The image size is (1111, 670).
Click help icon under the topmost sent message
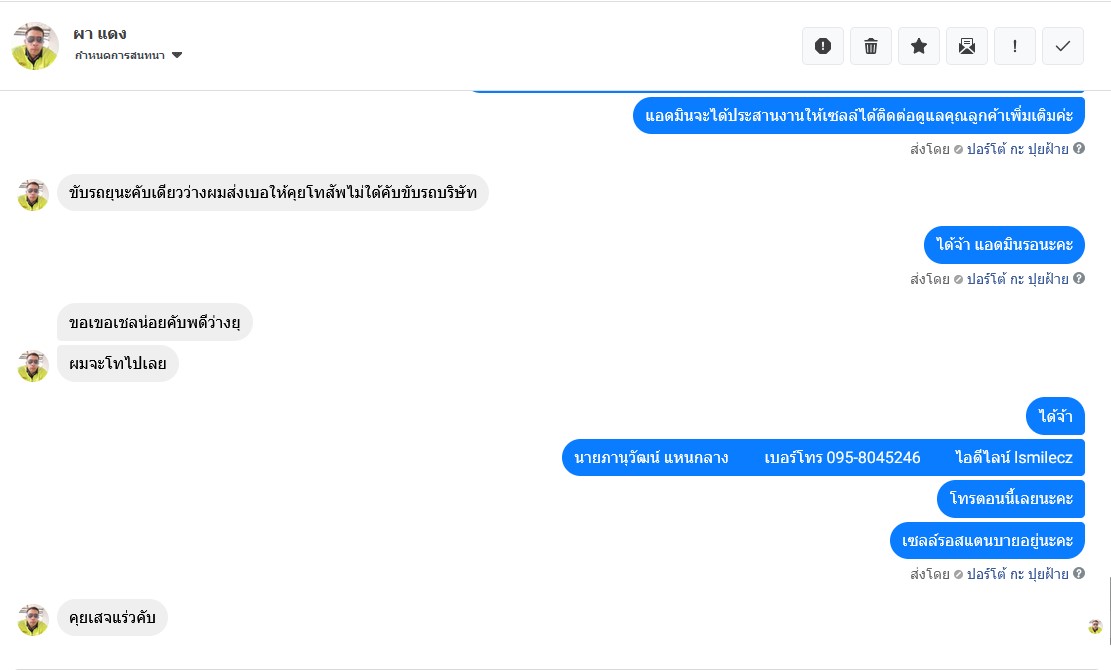pos(1079,149)
